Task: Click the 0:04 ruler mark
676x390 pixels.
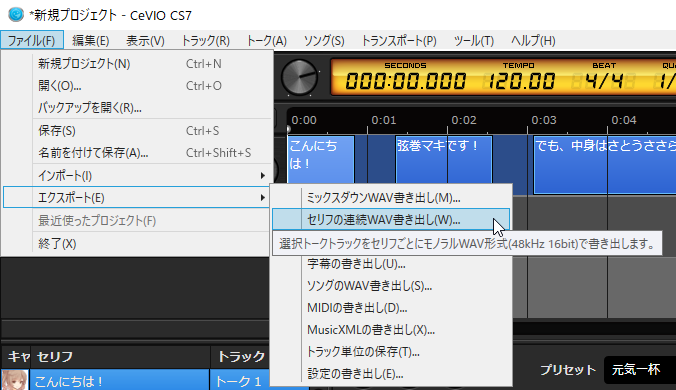Action: tap(624, 120)
